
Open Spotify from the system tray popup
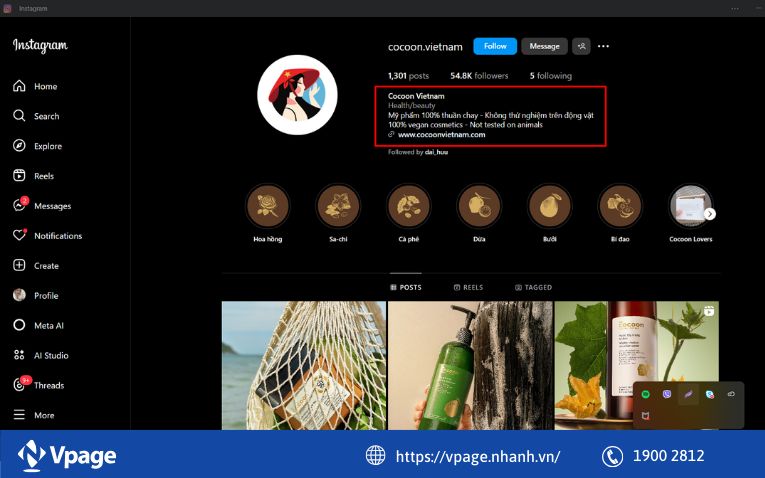[x=645, y=394]
